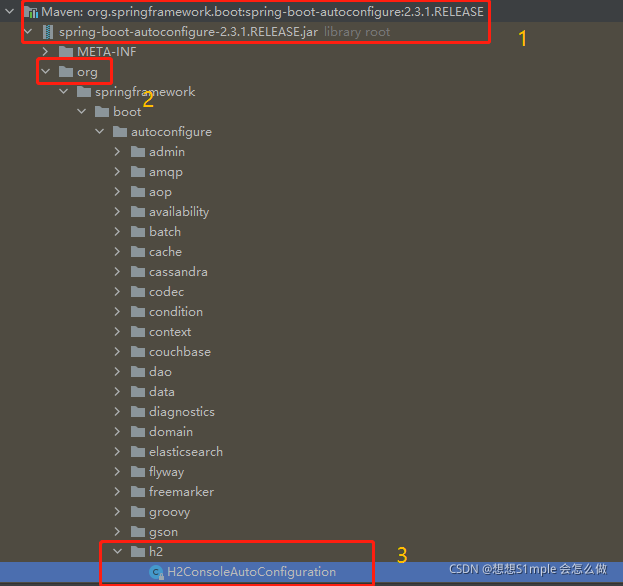623x586 pixels.
Task: Select the freemarker package label
Action: (x=181, y=491)
